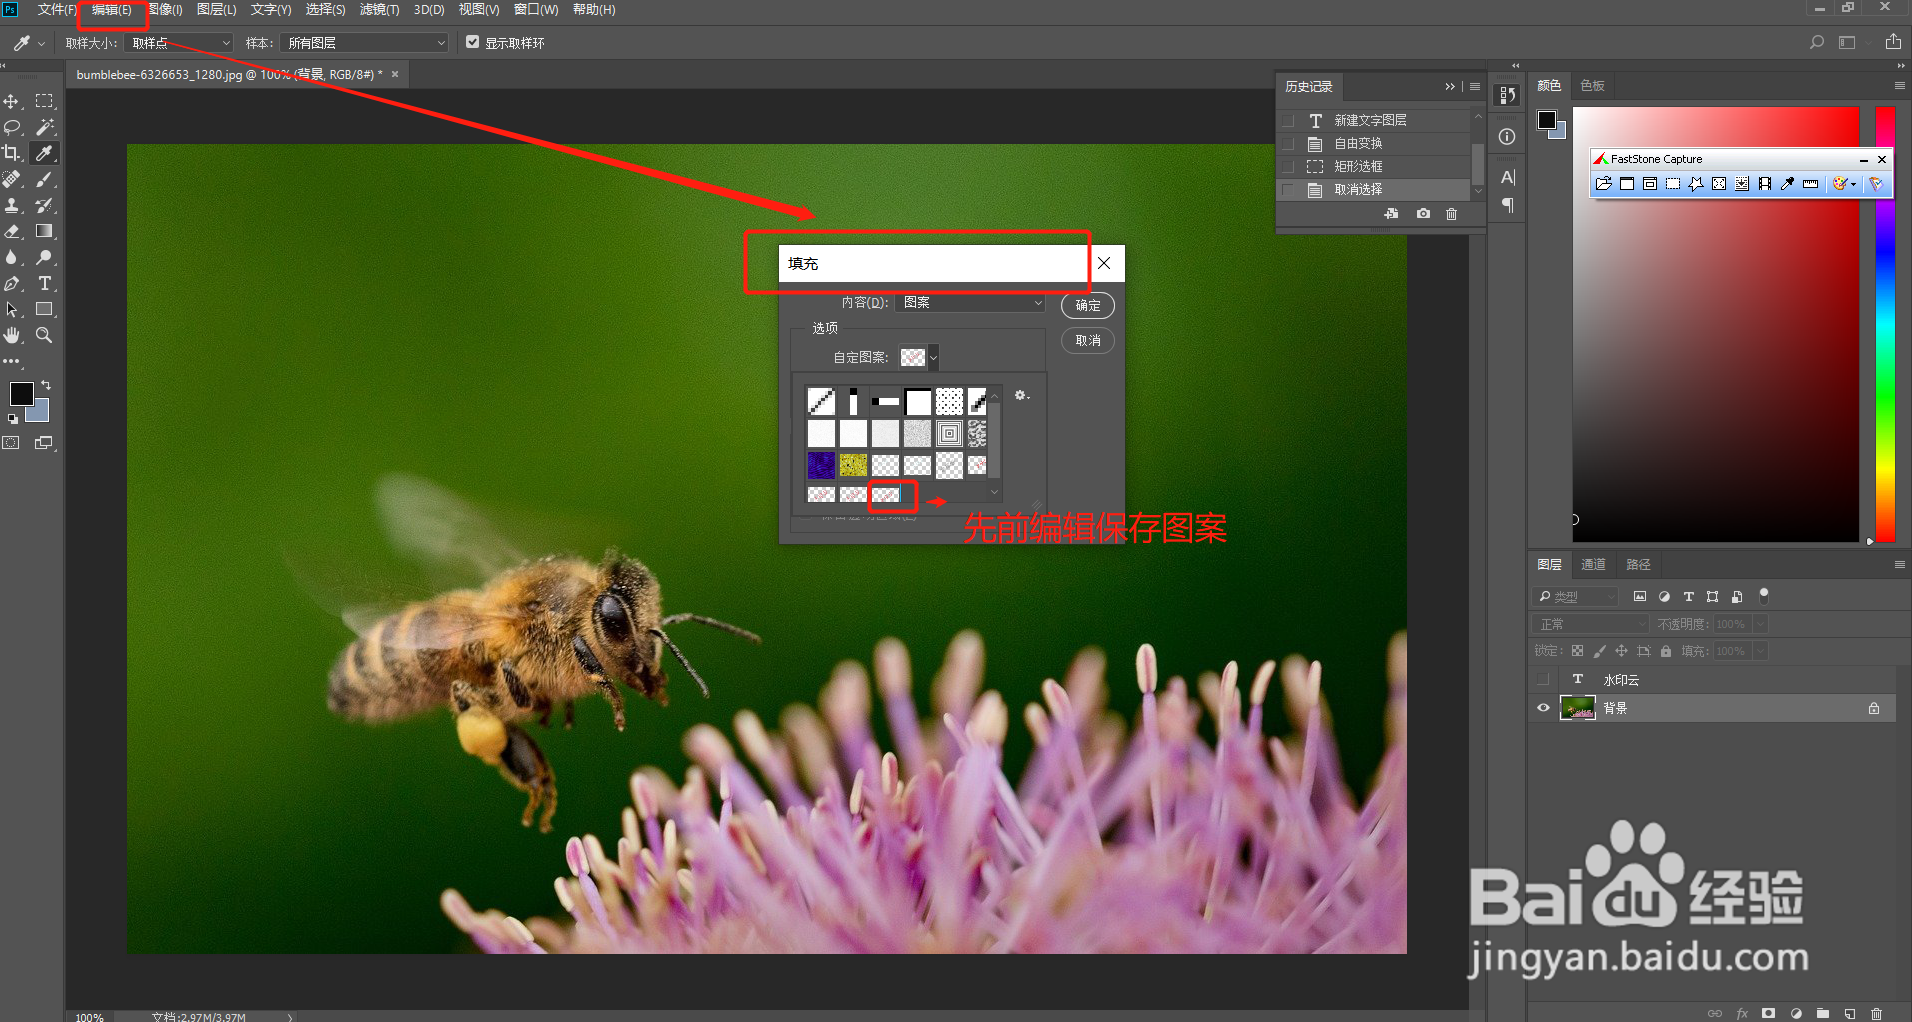Open Sample Size dropdown 取样点
The height and width of the screenshot is (1022, 1912).
179,43
